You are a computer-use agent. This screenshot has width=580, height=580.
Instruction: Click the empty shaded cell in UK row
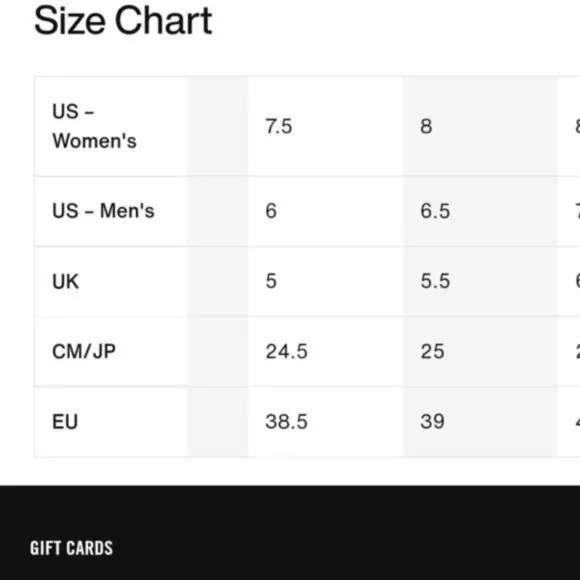coord(218,281)
